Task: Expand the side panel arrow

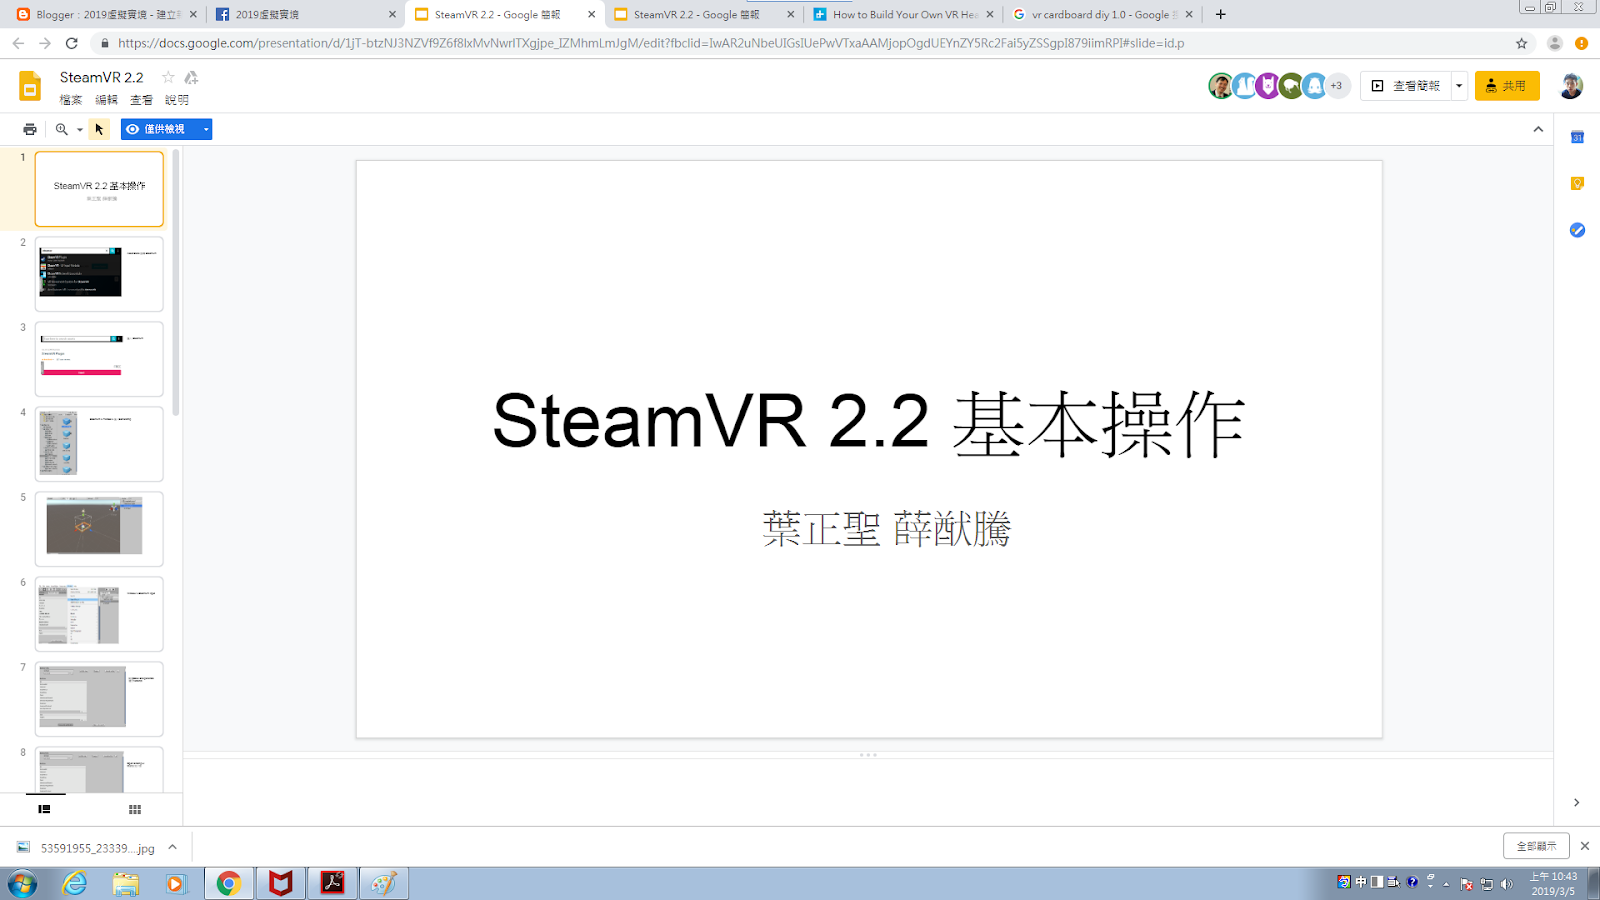Action: [x=1576, y=803]
